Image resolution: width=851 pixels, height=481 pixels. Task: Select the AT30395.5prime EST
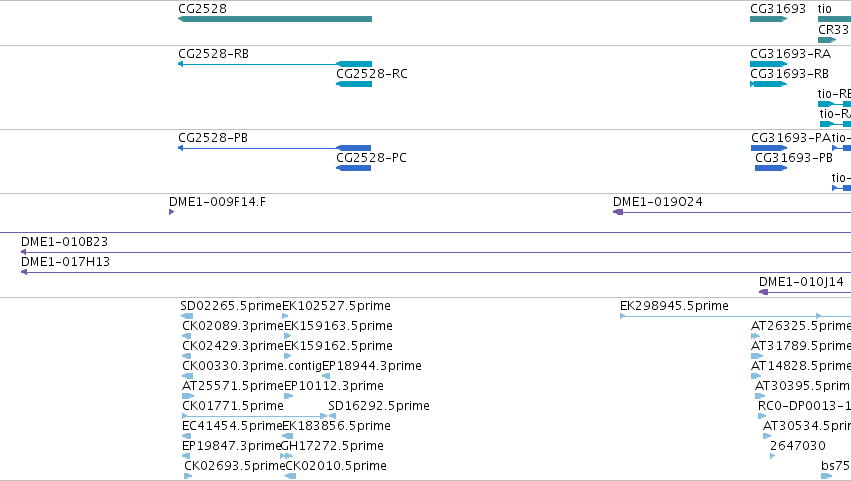760,396
